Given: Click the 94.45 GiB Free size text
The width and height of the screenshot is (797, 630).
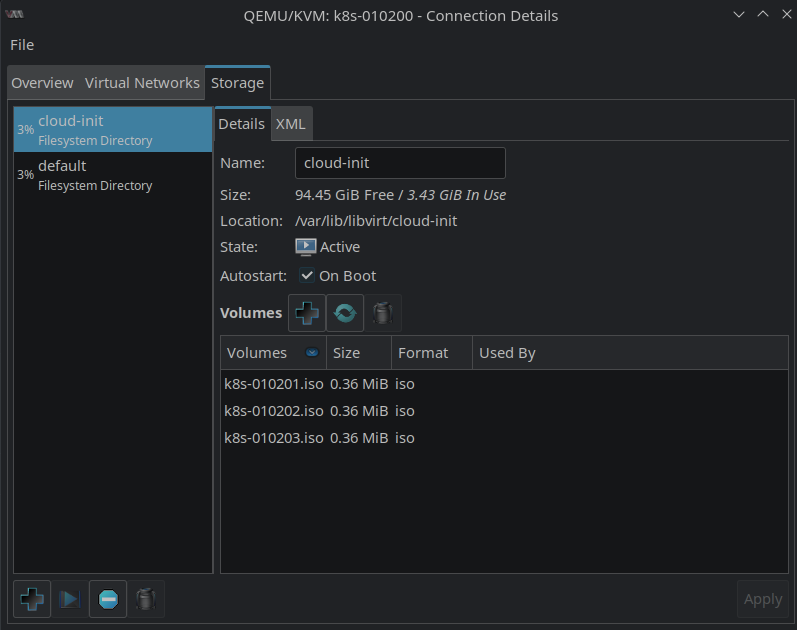Looking at the screenshot, I should pos(344,195).
